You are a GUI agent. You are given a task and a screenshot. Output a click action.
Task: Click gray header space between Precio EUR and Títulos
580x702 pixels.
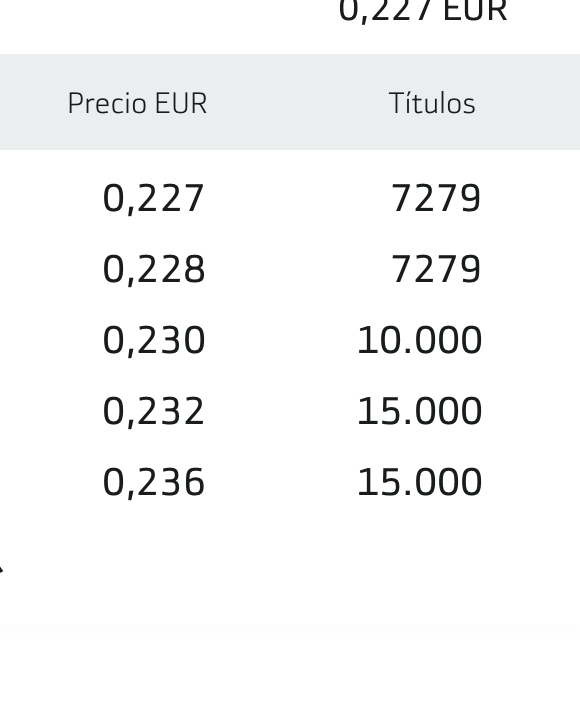click(x=298, y=103)
